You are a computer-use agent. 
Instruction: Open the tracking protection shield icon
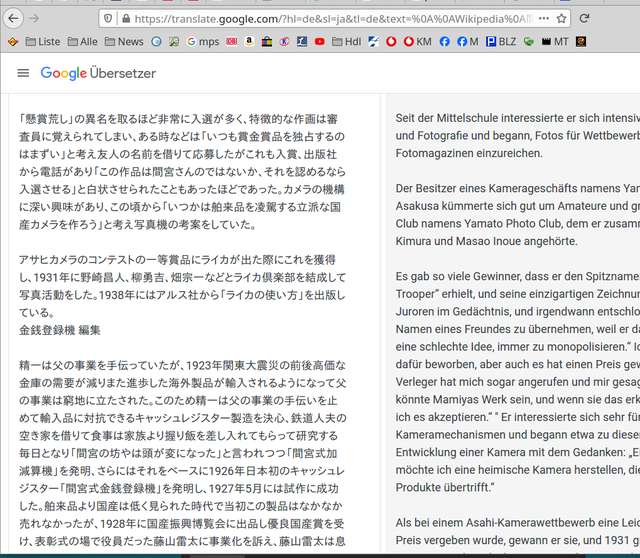tap(108, 18)
